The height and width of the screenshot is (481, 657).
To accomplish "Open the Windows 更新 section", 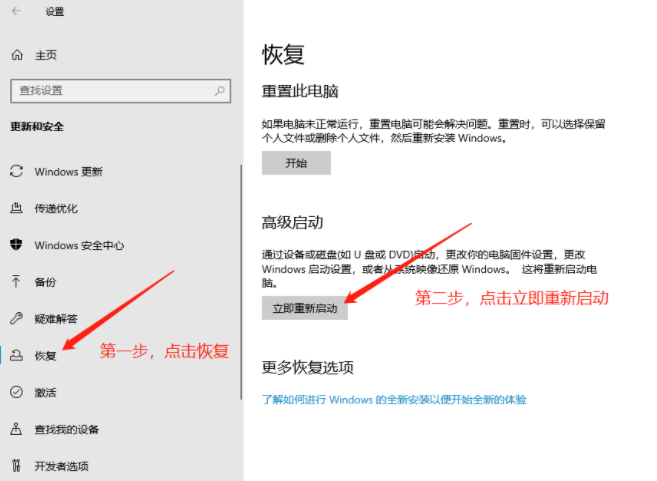I will pos(69,171).
